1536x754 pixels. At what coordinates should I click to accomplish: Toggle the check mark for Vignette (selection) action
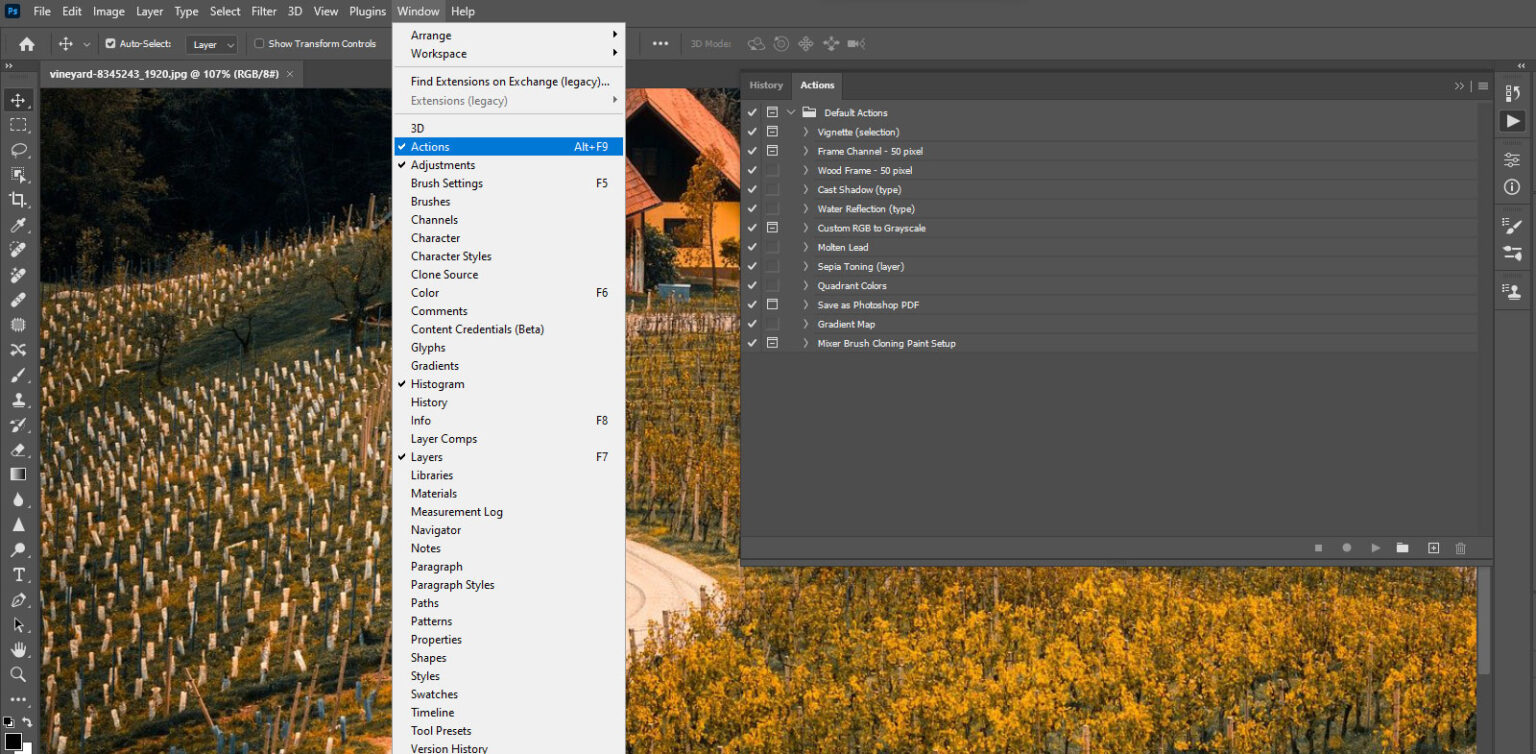click(x=752, y=132)
